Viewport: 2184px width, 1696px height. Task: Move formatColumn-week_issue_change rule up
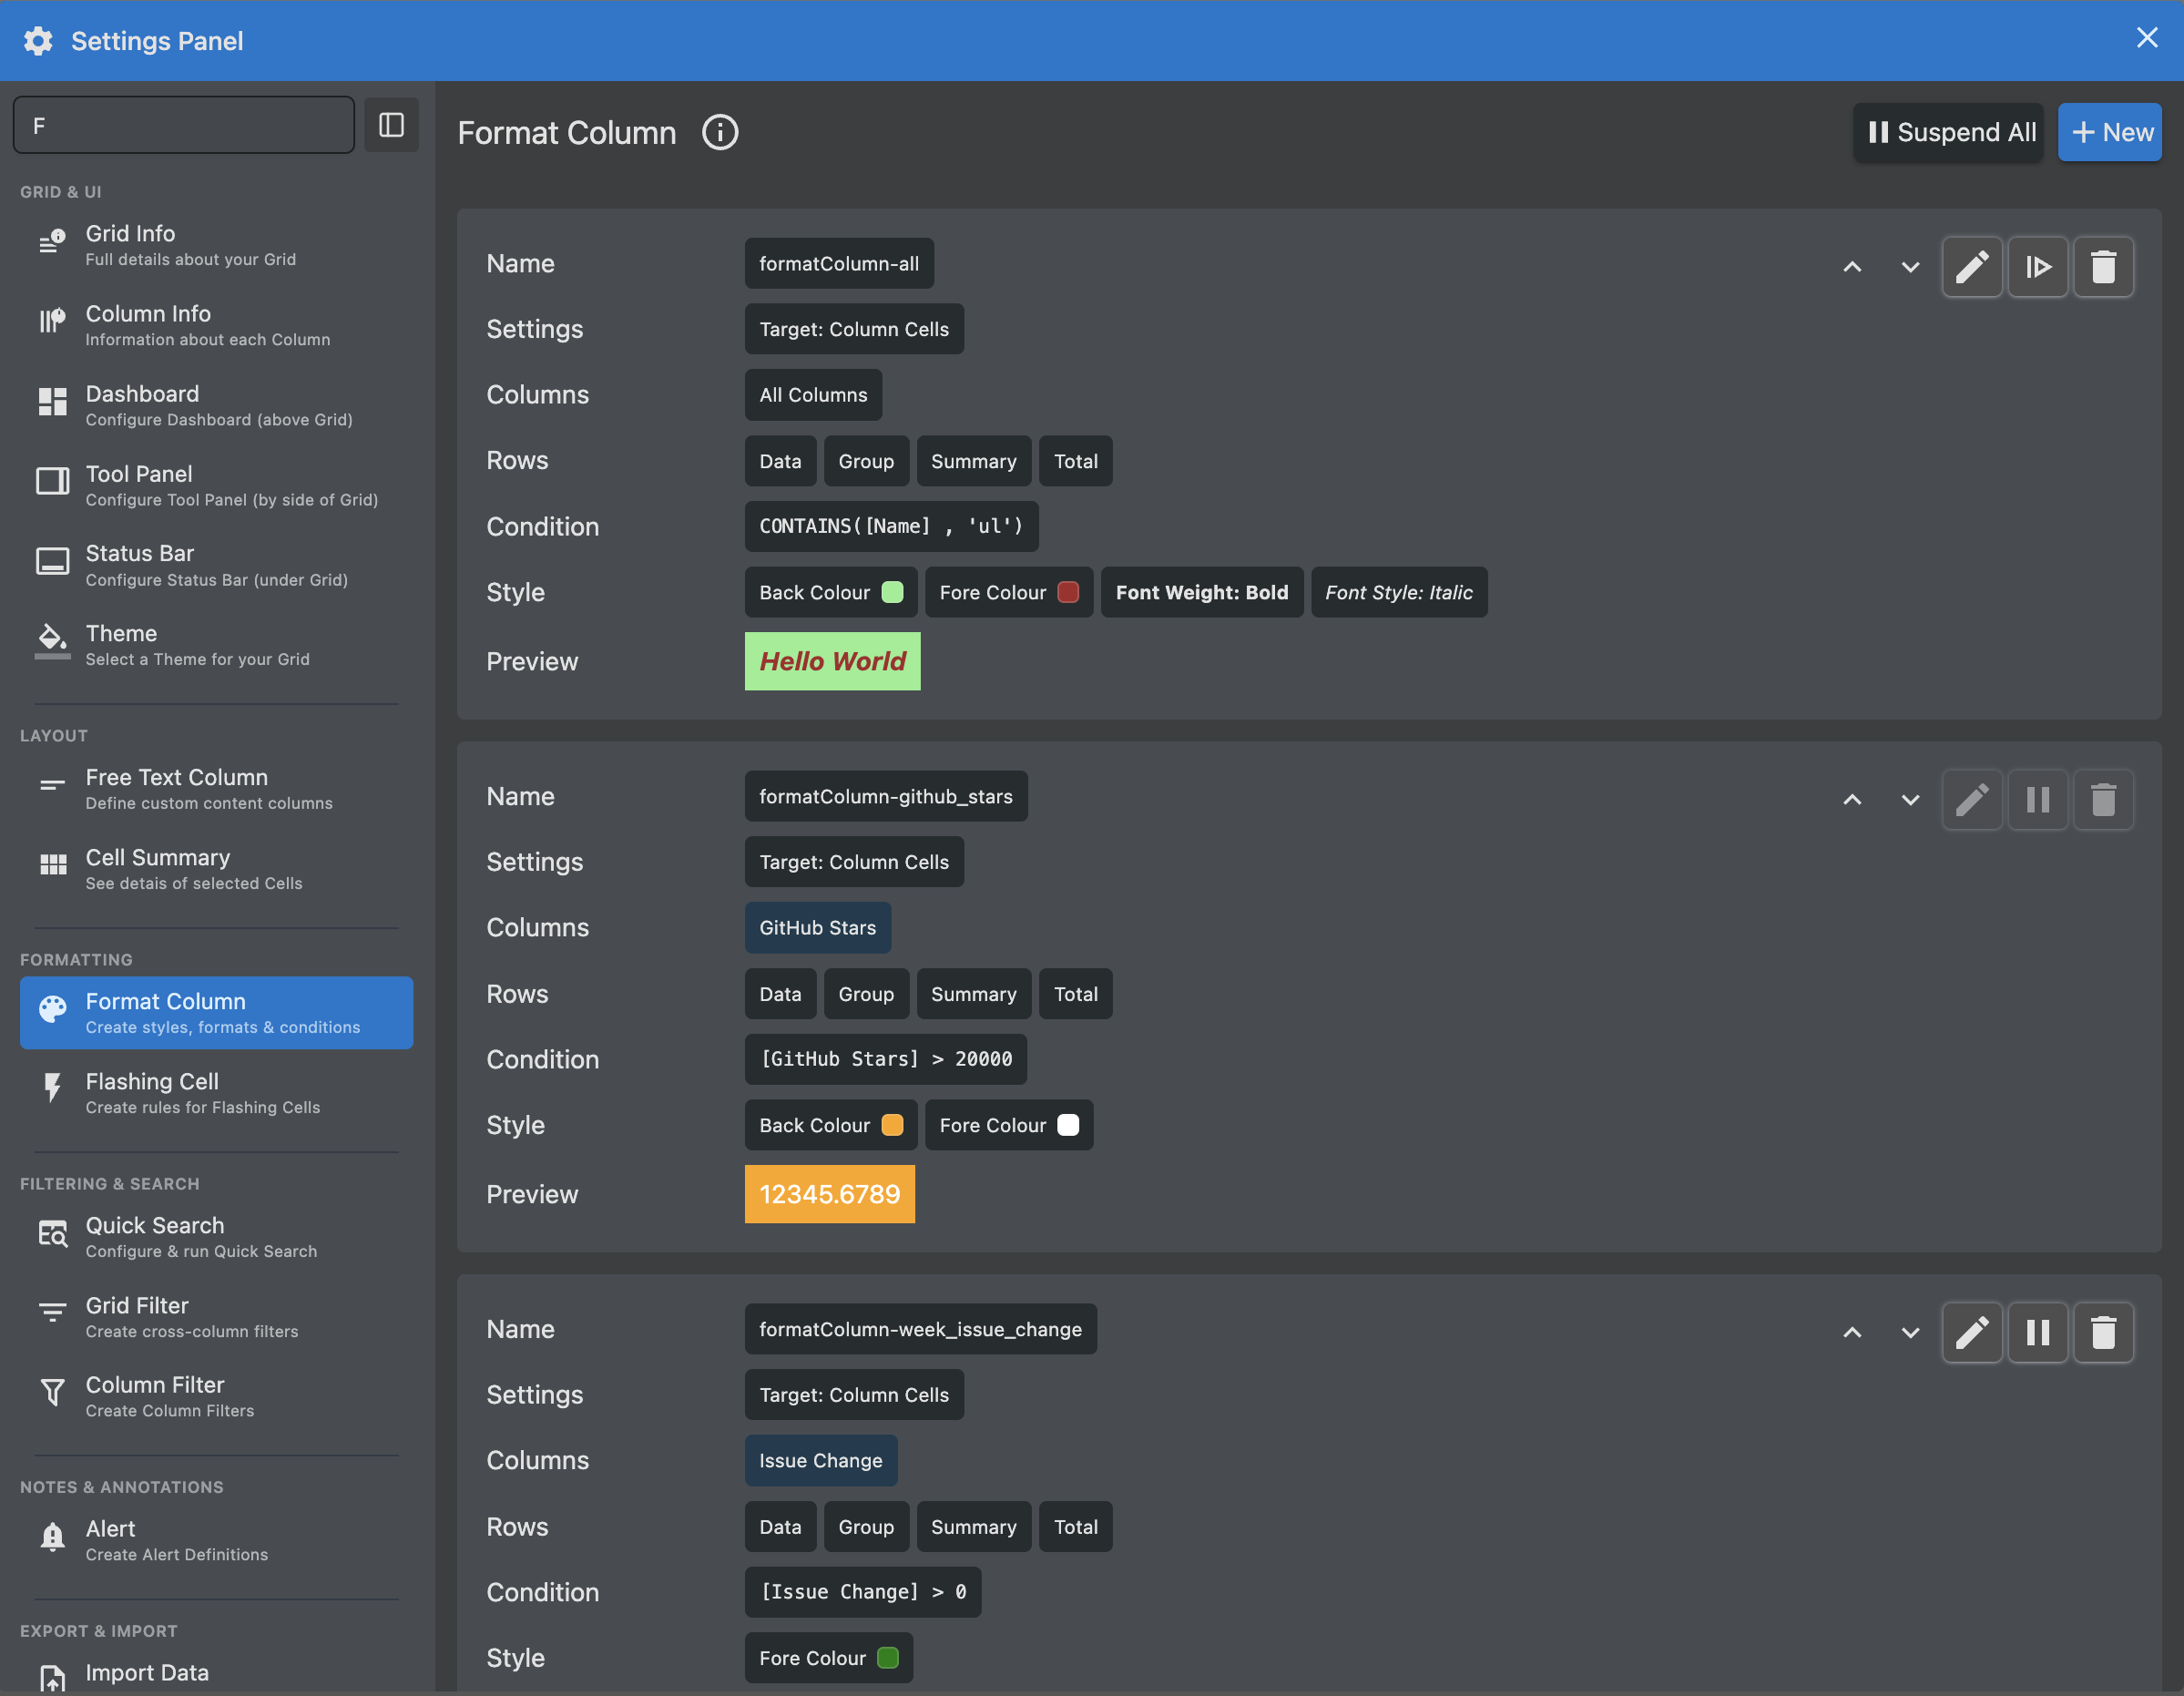click(x=1852, y=1332)
